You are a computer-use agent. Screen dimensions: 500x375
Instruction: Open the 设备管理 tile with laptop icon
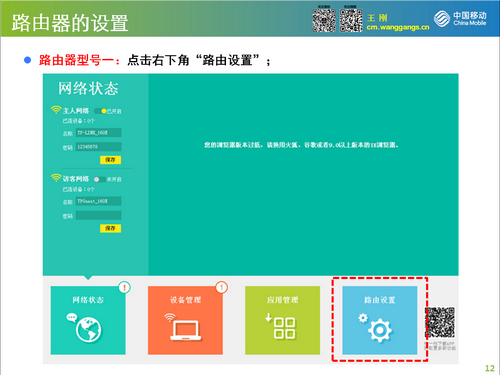coord(185,320)
